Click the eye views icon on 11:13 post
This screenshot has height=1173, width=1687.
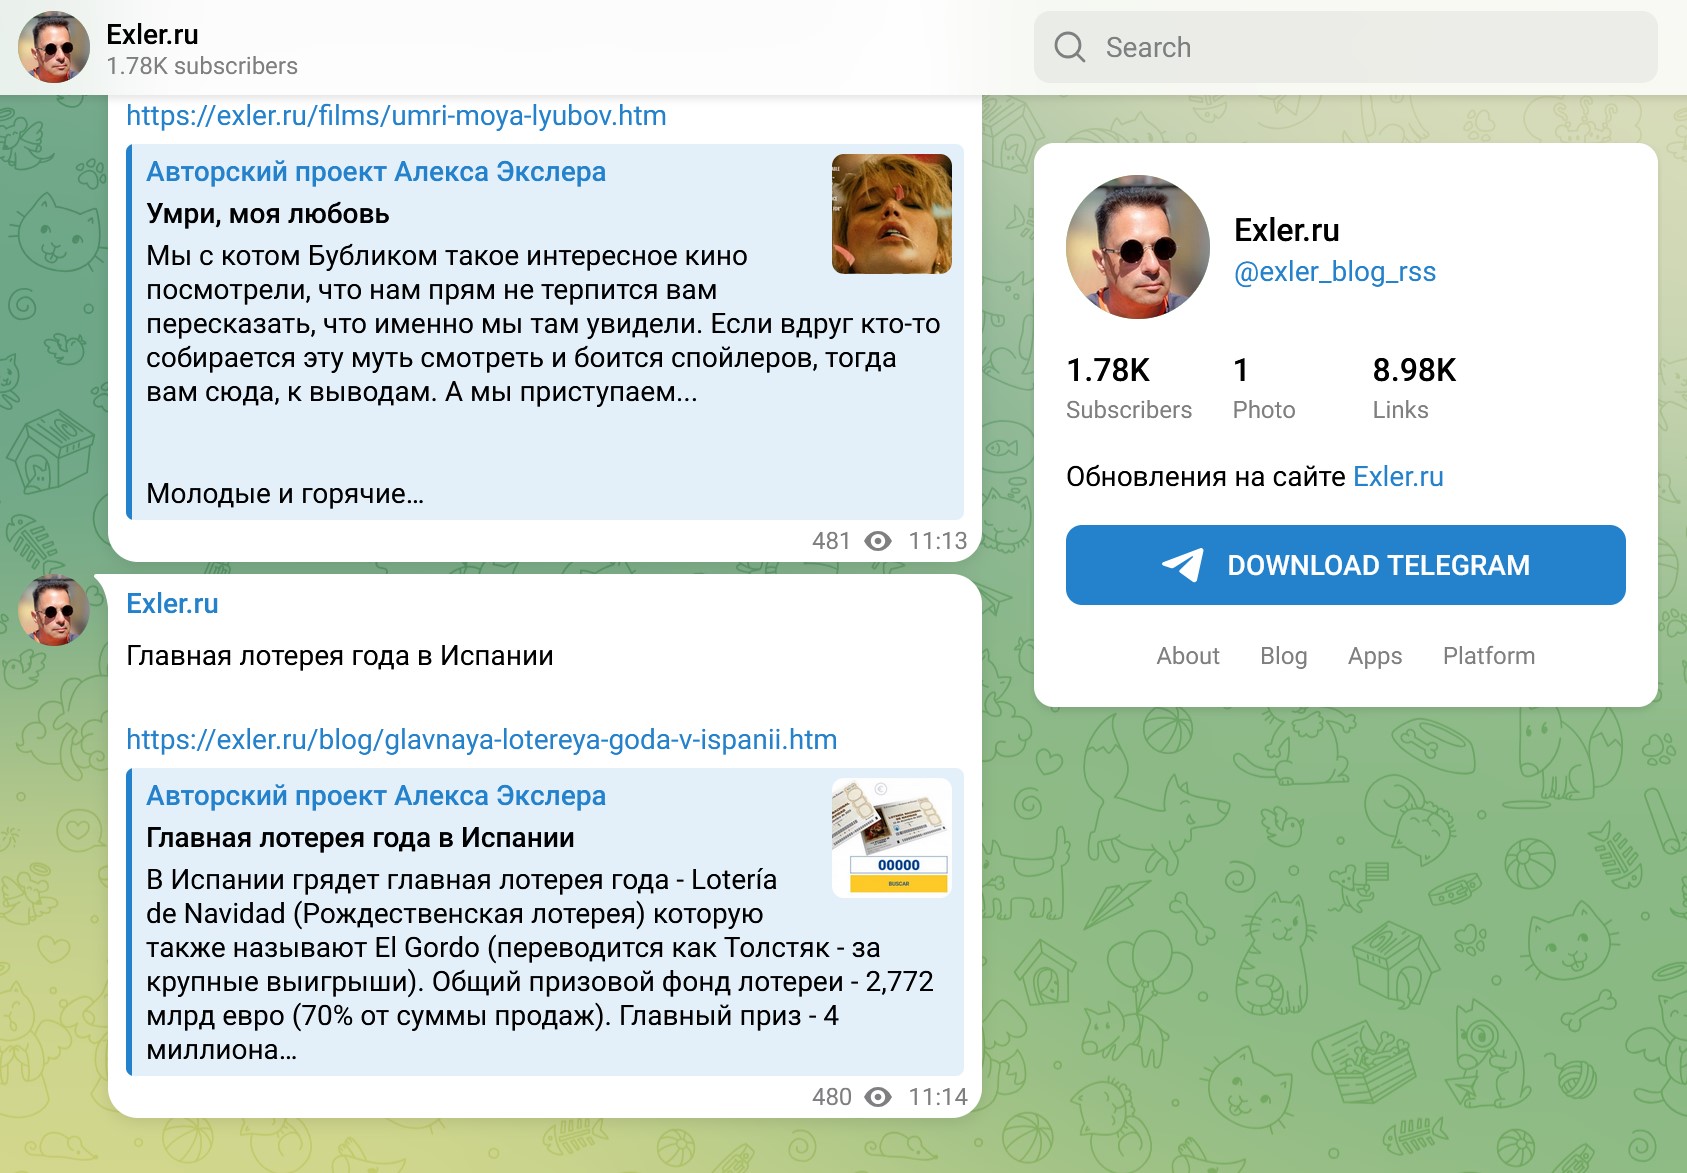tap(878, 541)
